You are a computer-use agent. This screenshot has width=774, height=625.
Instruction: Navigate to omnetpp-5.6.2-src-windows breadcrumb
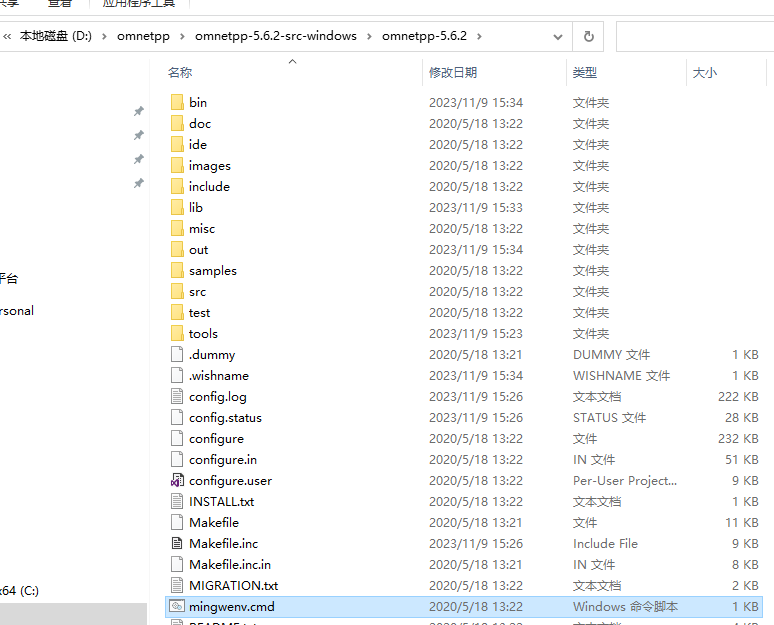[275, 36]
